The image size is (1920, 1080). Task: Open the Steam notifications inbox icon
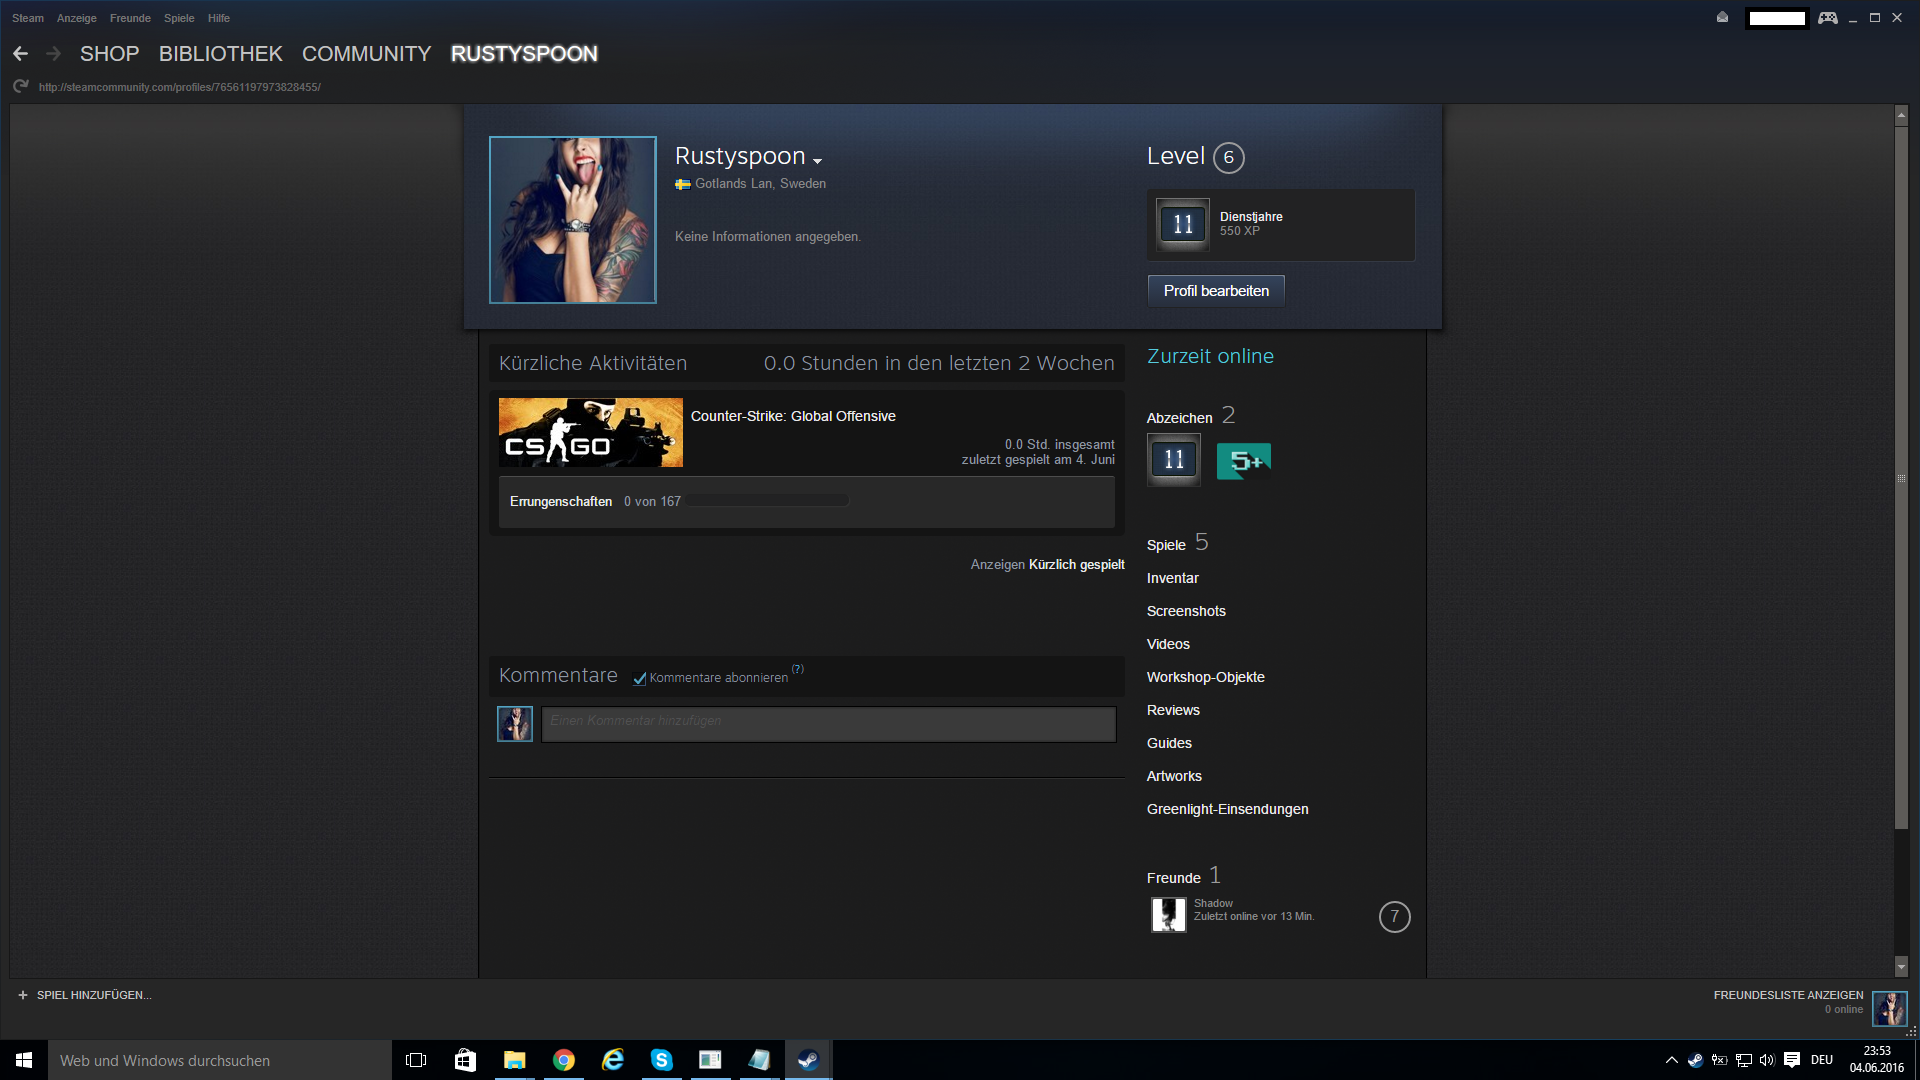coord(1722,17)
